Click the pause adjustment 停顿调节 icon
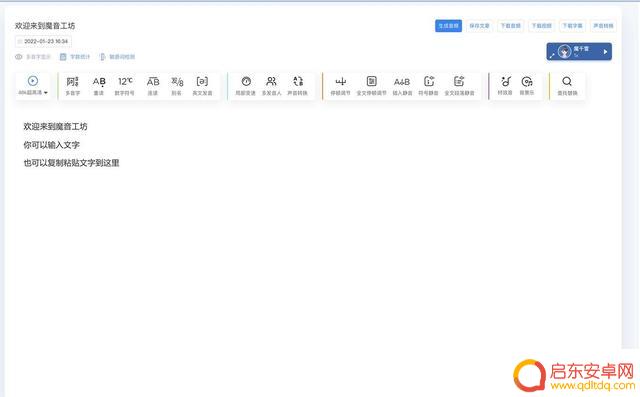640x397 pixels. click(x=340, y=82)
